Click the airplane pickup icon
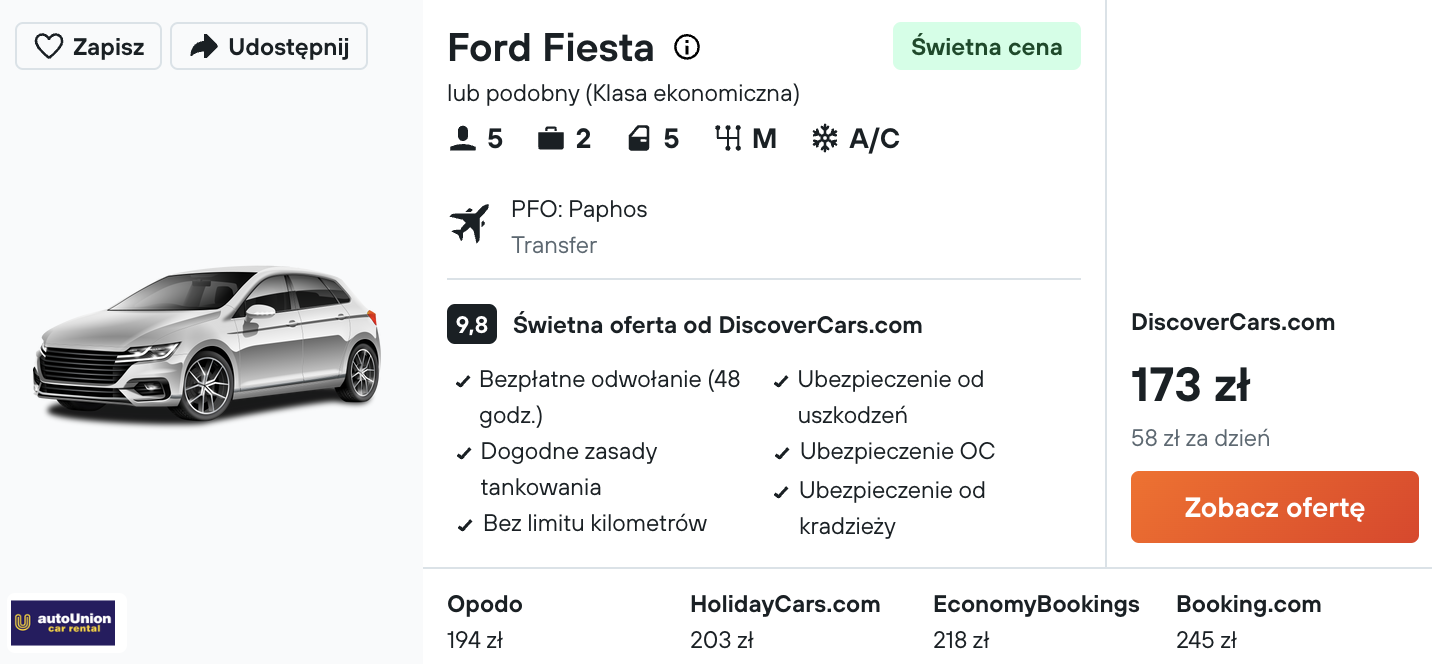The width and height of the screenshot is (1432, 664). tap(470, 223)
